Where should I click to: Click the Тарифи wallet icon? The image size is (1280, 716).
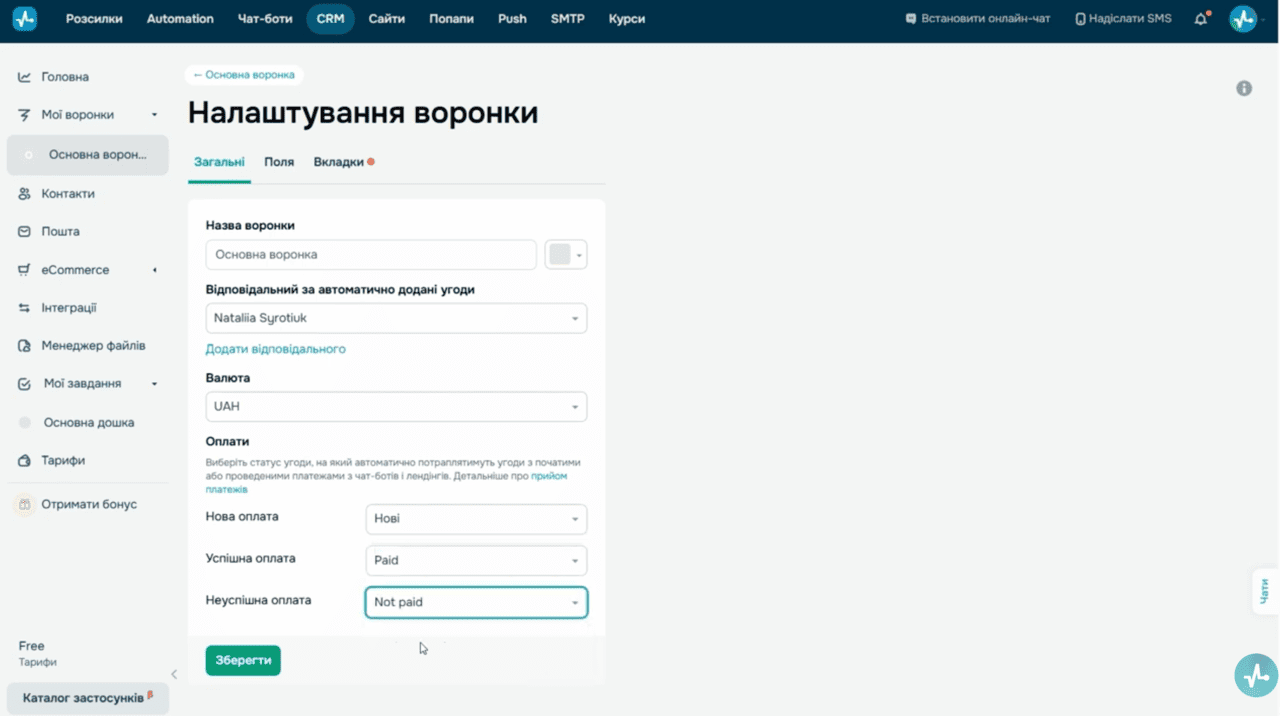click(25, 461)
